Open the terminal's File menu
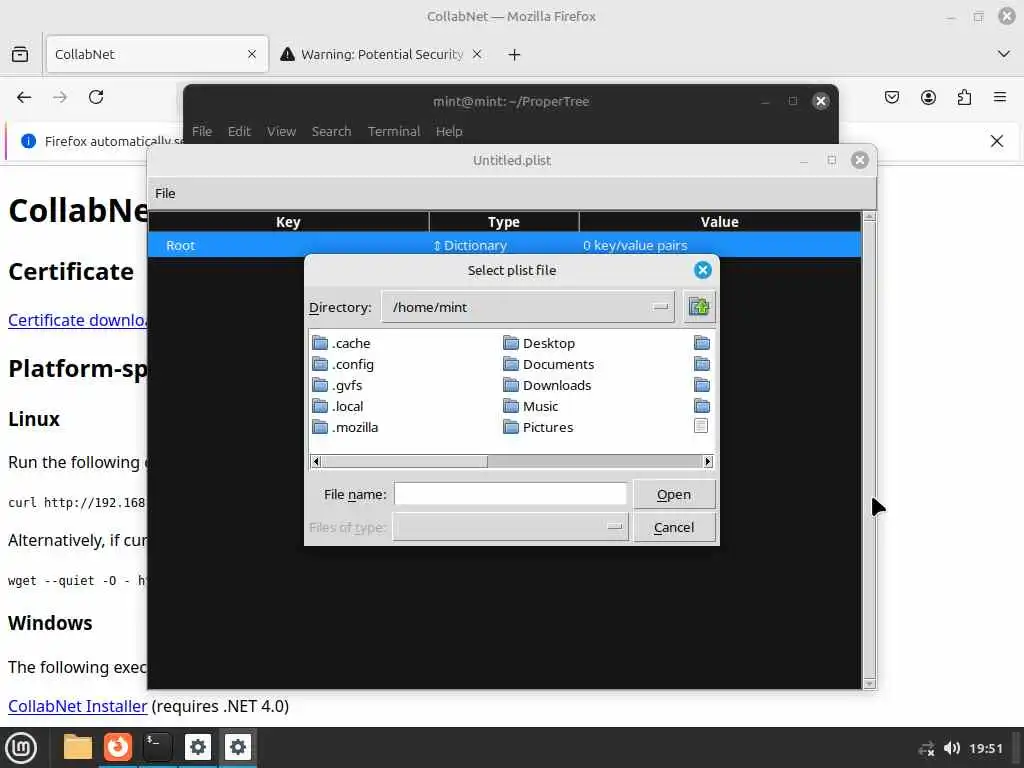The image size is (1024, 768). [202, 131]
